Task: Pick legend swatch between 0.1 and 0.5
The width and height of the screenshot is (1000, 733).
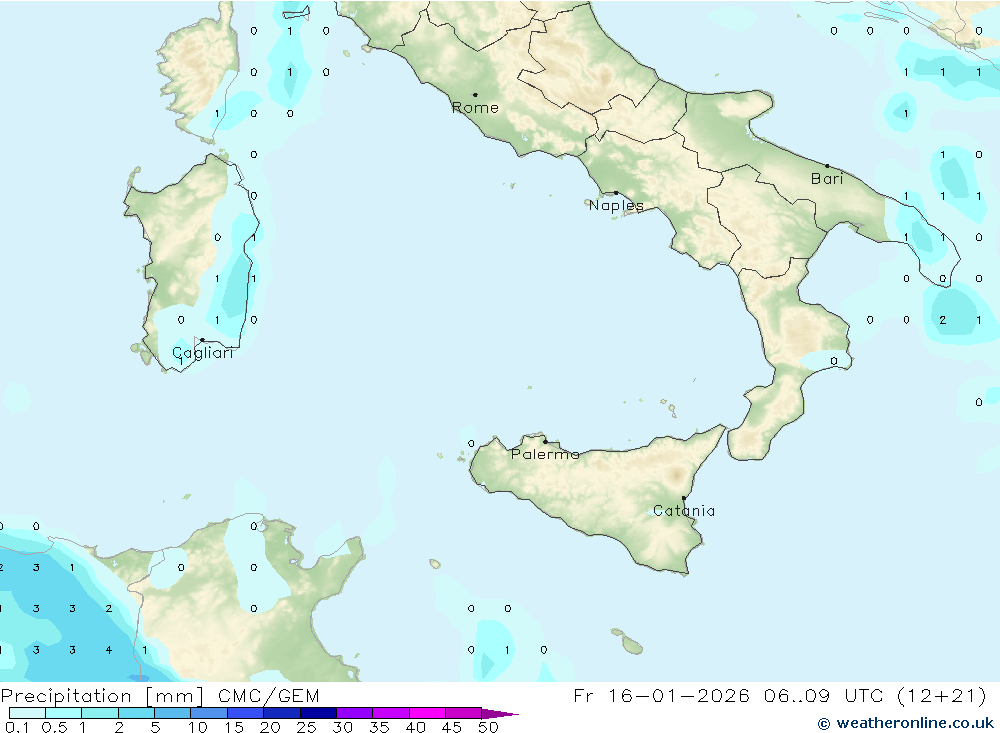Action: click(27, 713)
